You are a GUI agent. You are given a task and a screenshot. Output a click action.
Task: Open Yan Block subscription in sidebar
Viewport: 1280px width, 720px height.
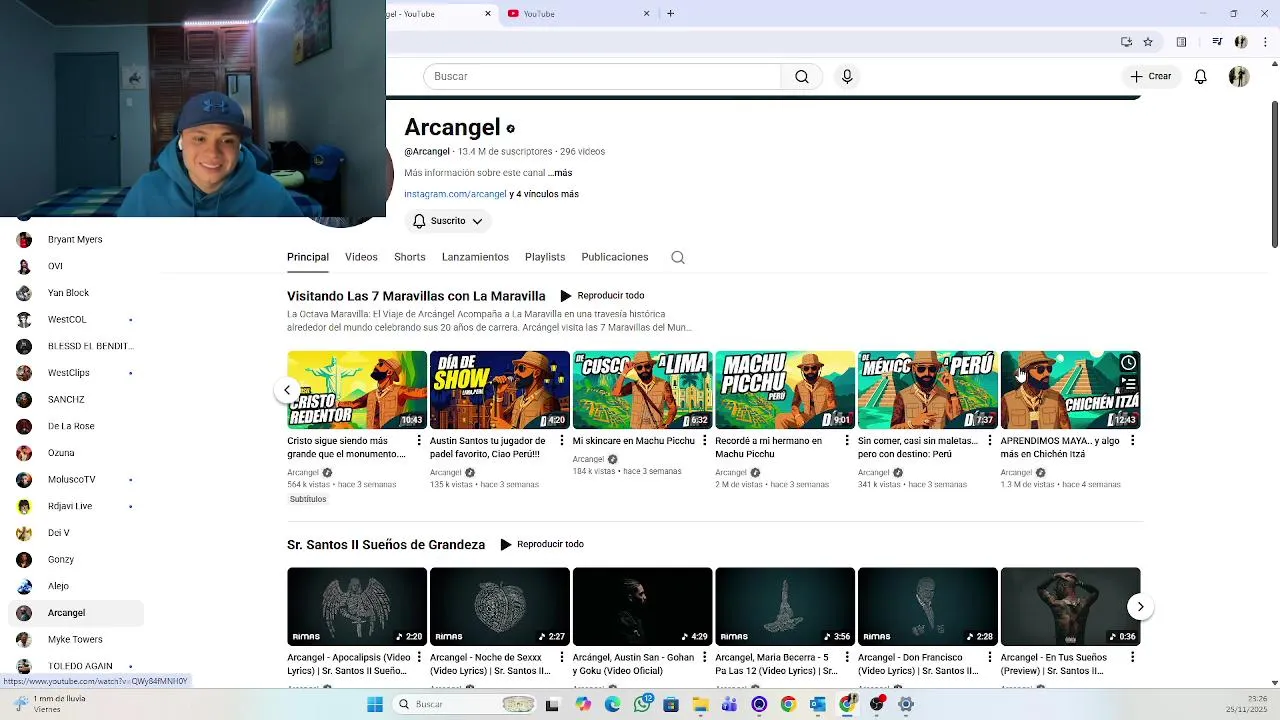75,293
